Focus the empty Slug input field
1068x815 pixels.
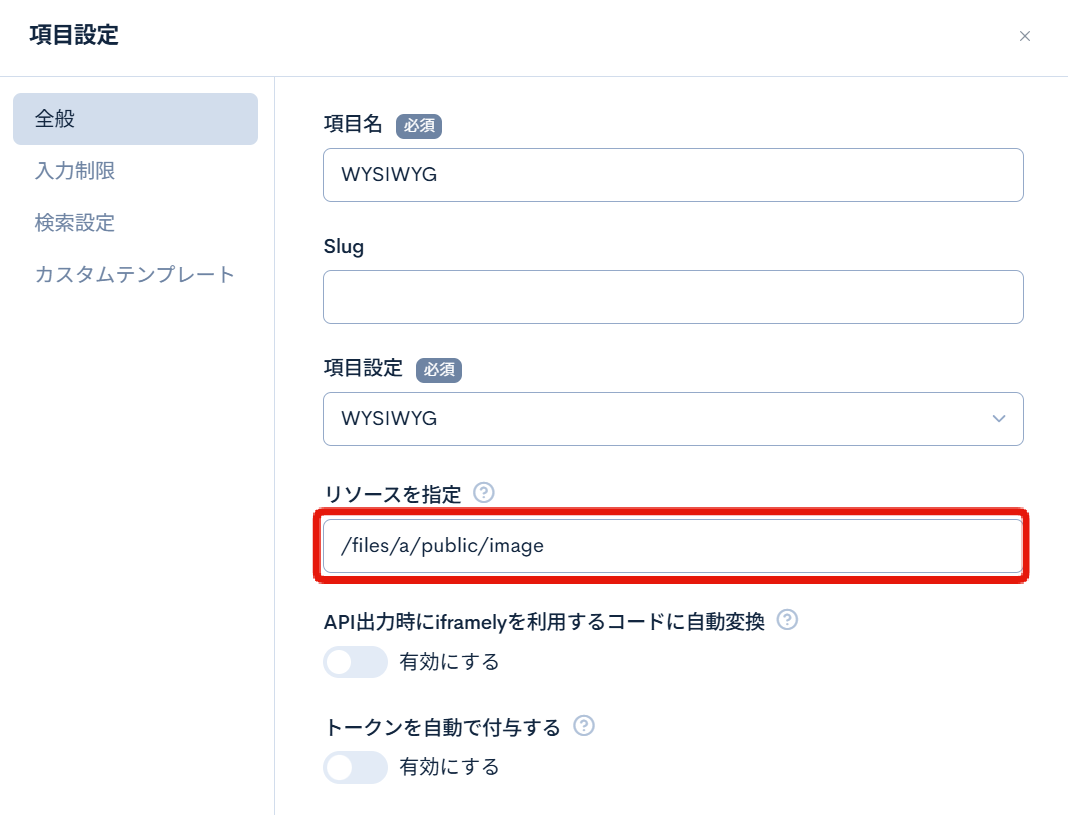pyautogui.click(x=672, y=297)
